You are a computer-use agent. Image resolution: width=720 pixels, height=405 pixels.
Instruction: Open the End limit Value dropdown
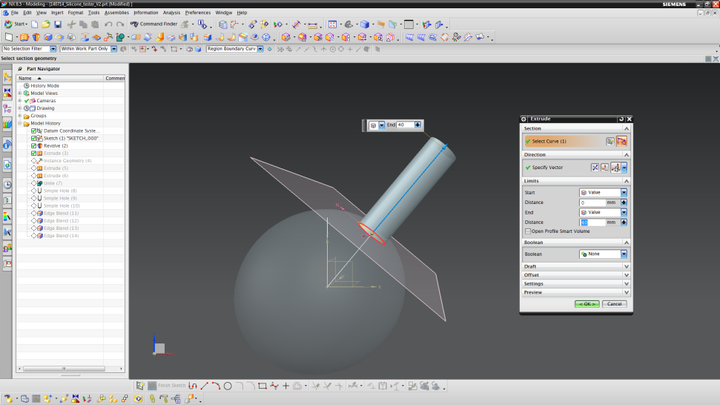click(x=603, y=212)
